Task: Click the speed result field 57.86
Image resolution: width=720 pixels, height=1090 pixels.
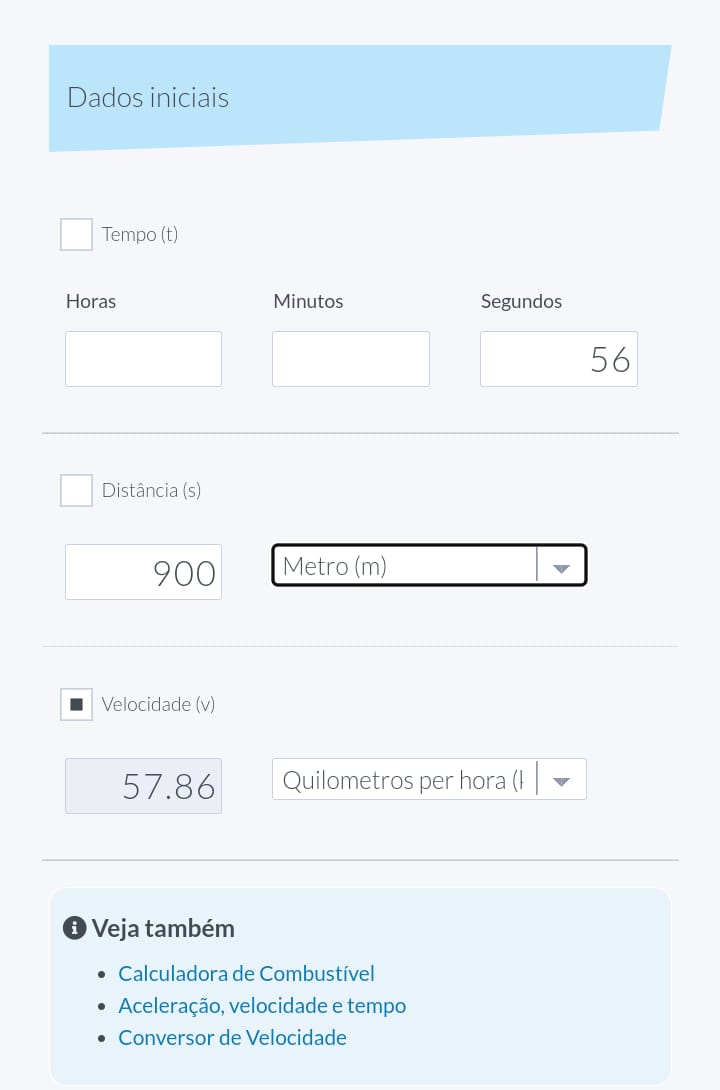Action: 143,786
